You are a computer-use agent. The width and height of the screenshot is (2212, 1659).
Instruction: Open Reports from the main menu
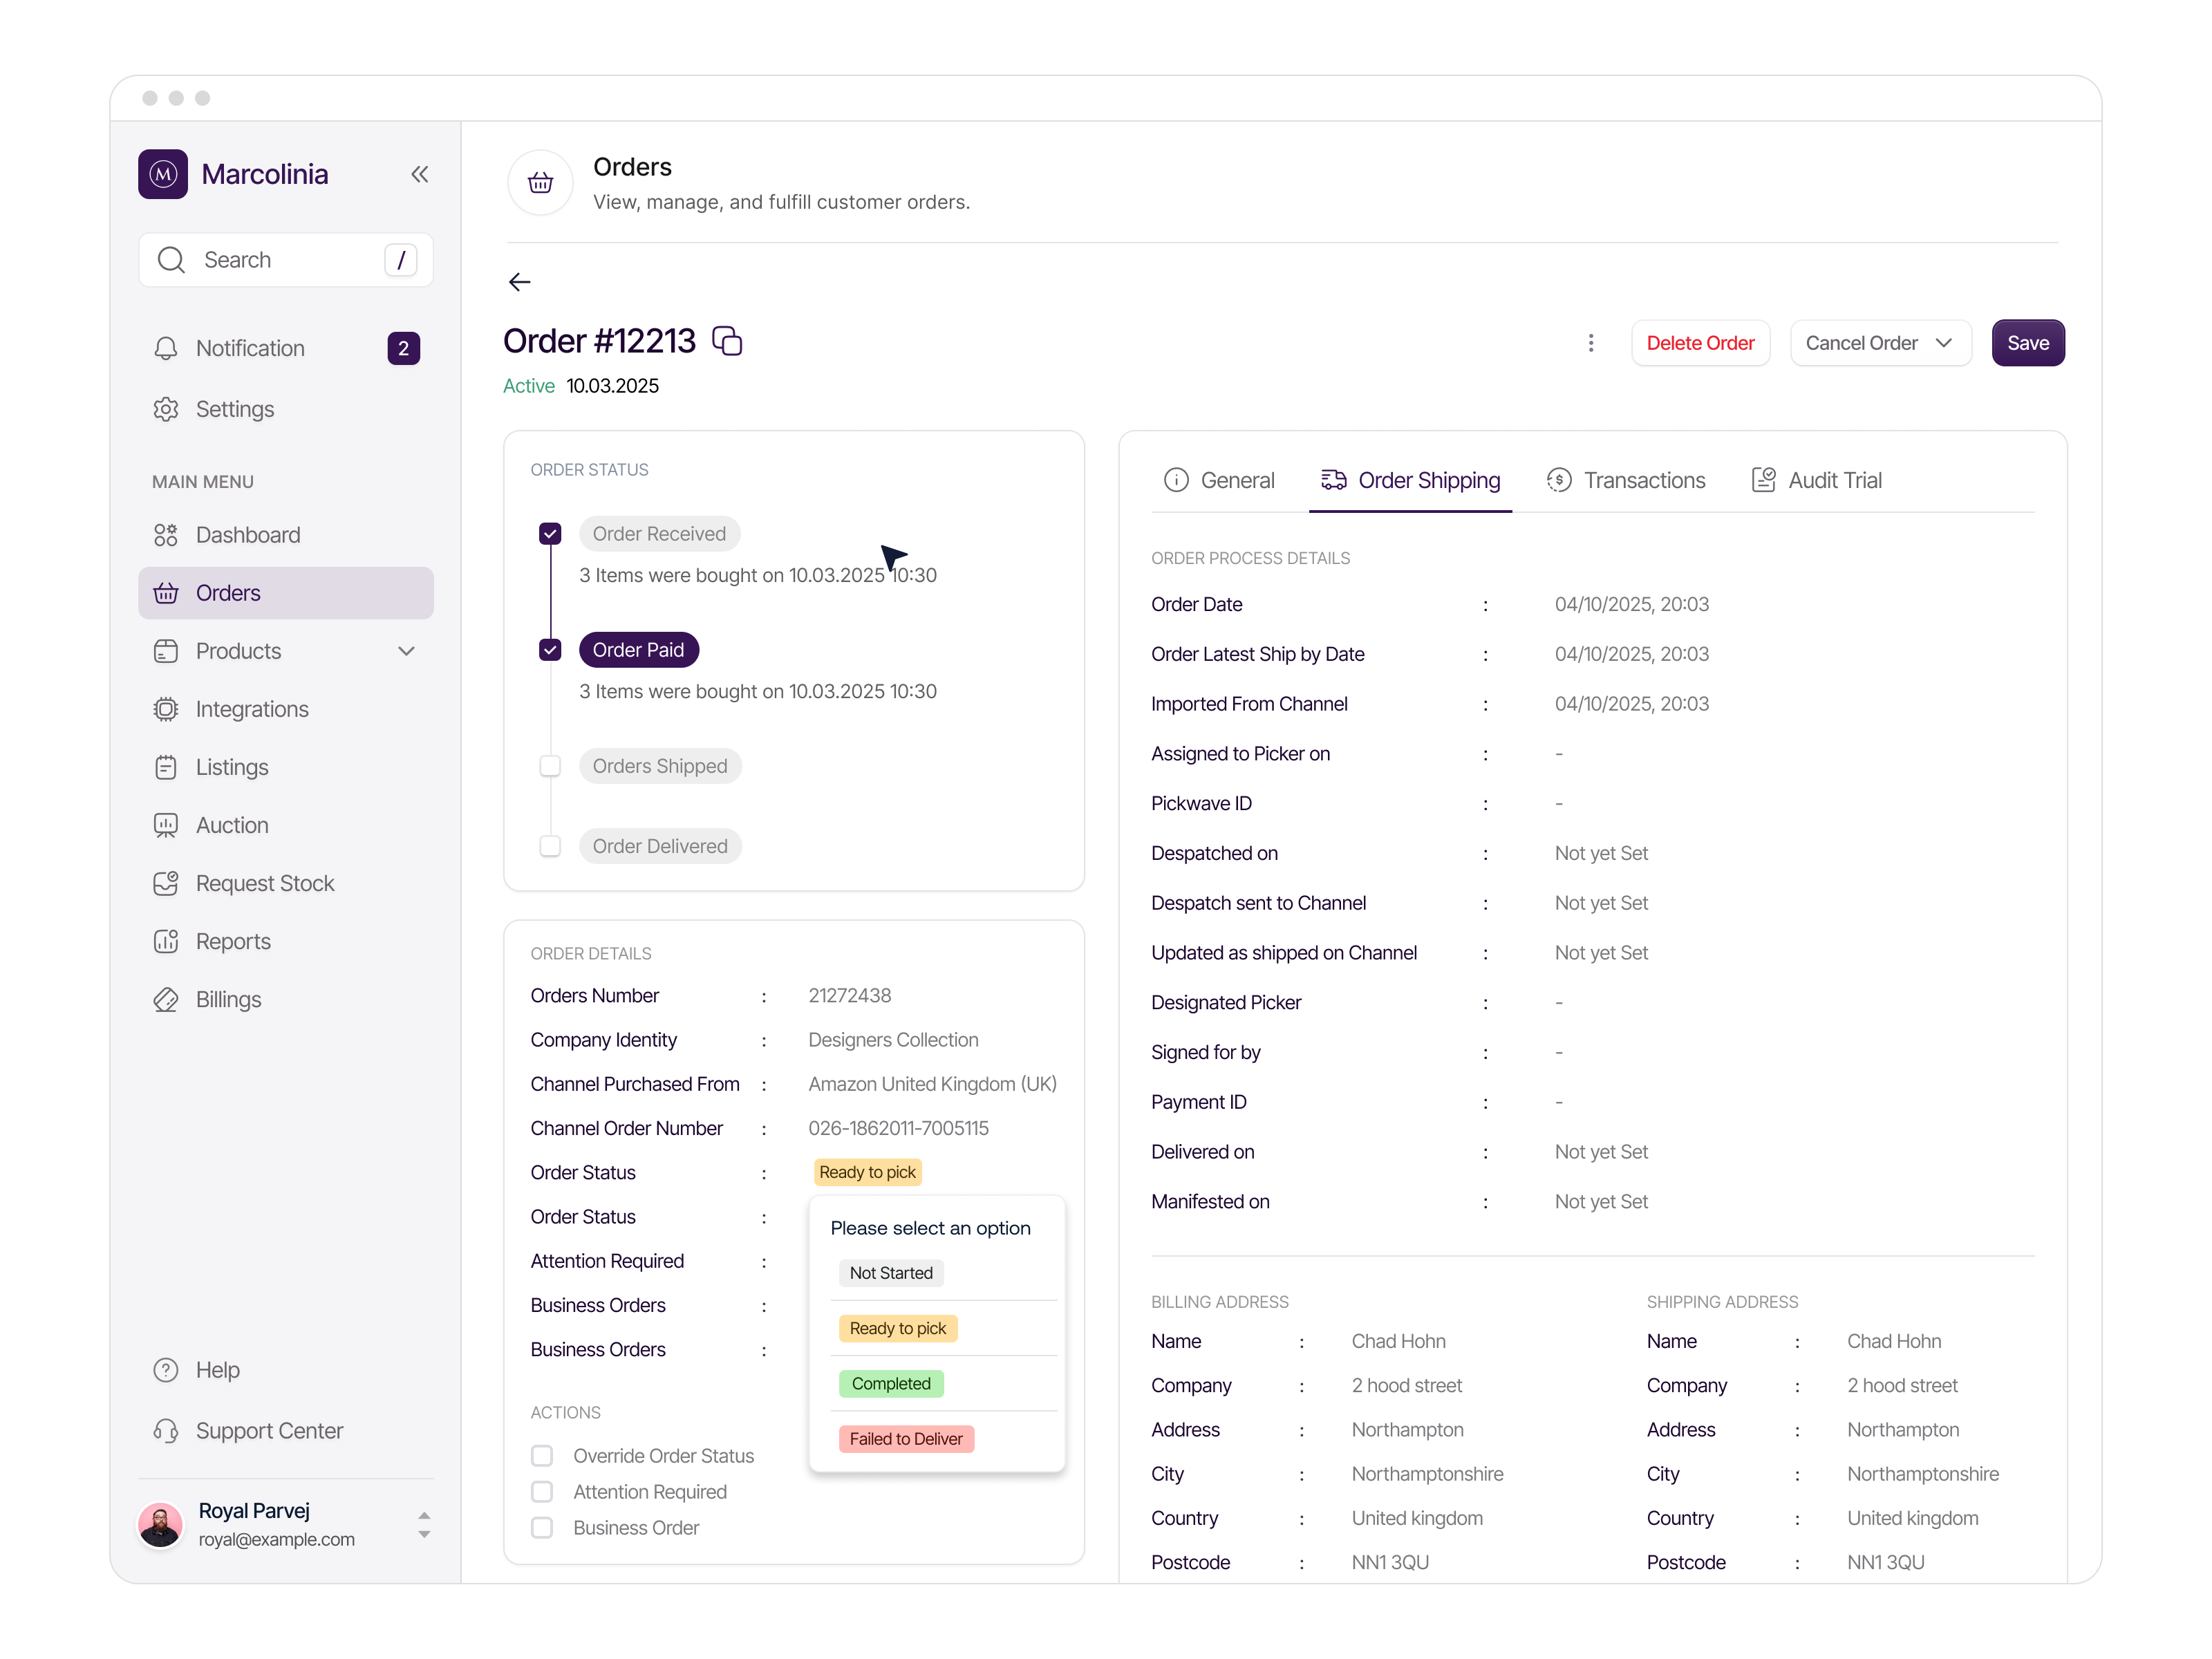pyautogui.click(x=232, y=941)
